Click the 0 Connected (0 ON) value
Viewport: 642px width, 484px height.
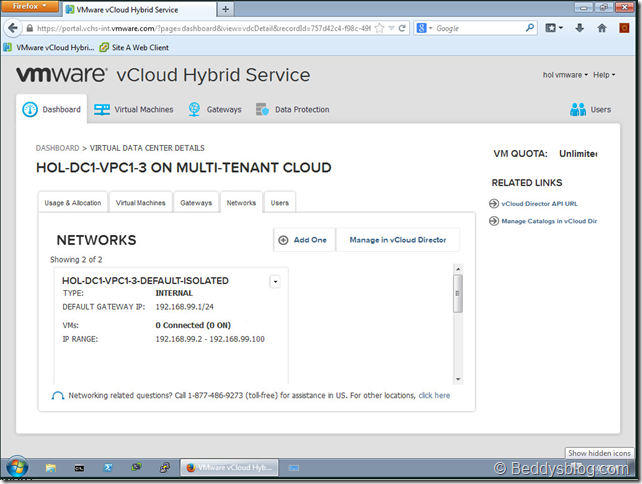[193, 325]
